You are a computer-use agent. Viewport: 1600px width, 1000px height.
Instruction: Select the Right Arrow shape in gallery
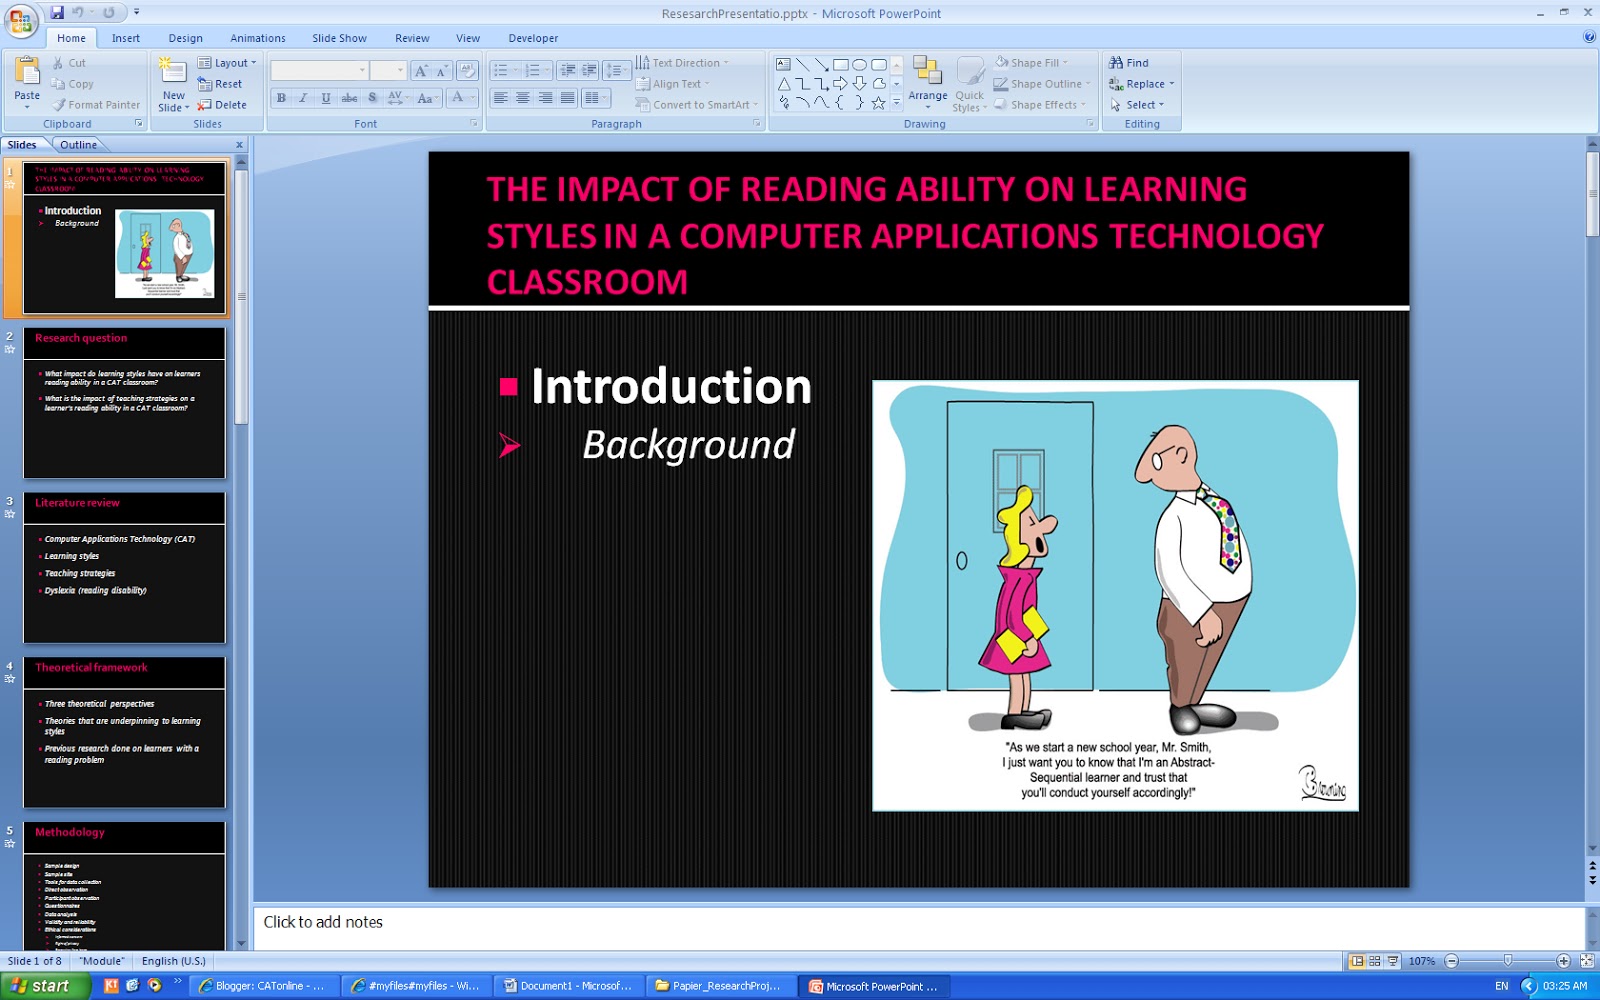[840, 84]
